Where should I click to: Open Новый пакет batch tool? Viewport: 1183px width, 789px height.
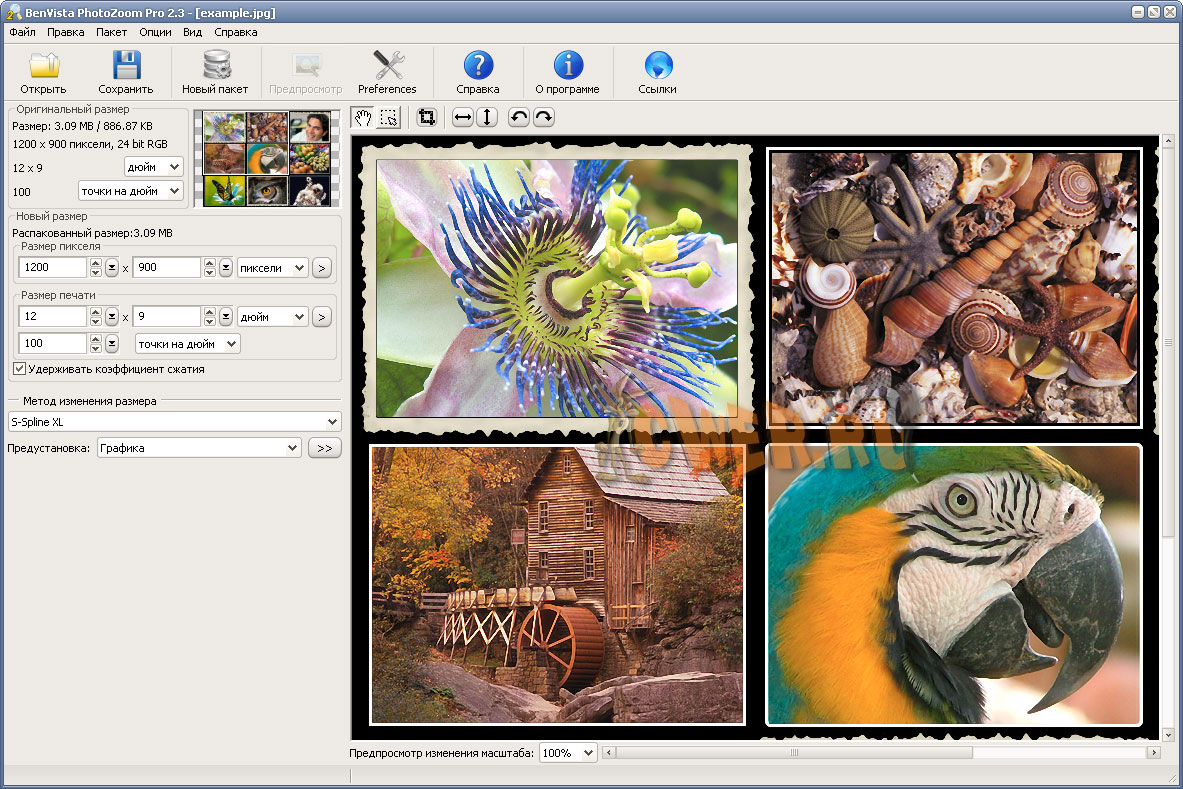click(x=215, y=67)
